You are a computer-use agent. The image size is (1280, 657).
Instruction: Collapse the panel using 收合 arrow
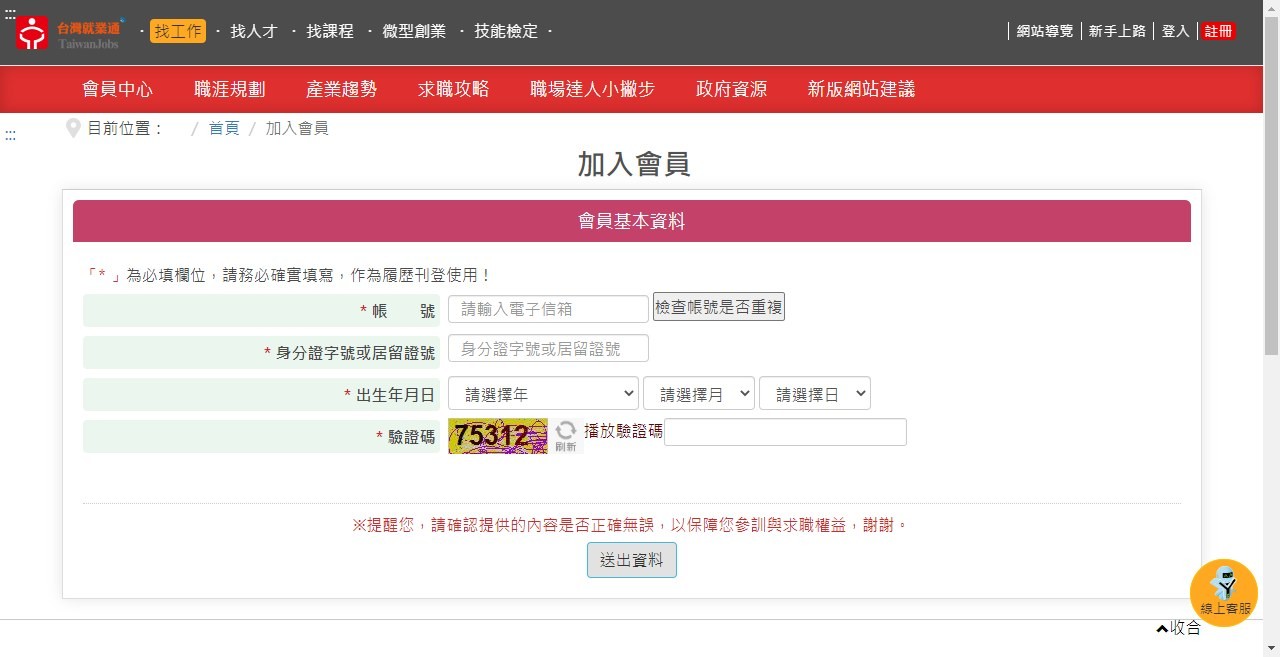[x=1179, y=628]
